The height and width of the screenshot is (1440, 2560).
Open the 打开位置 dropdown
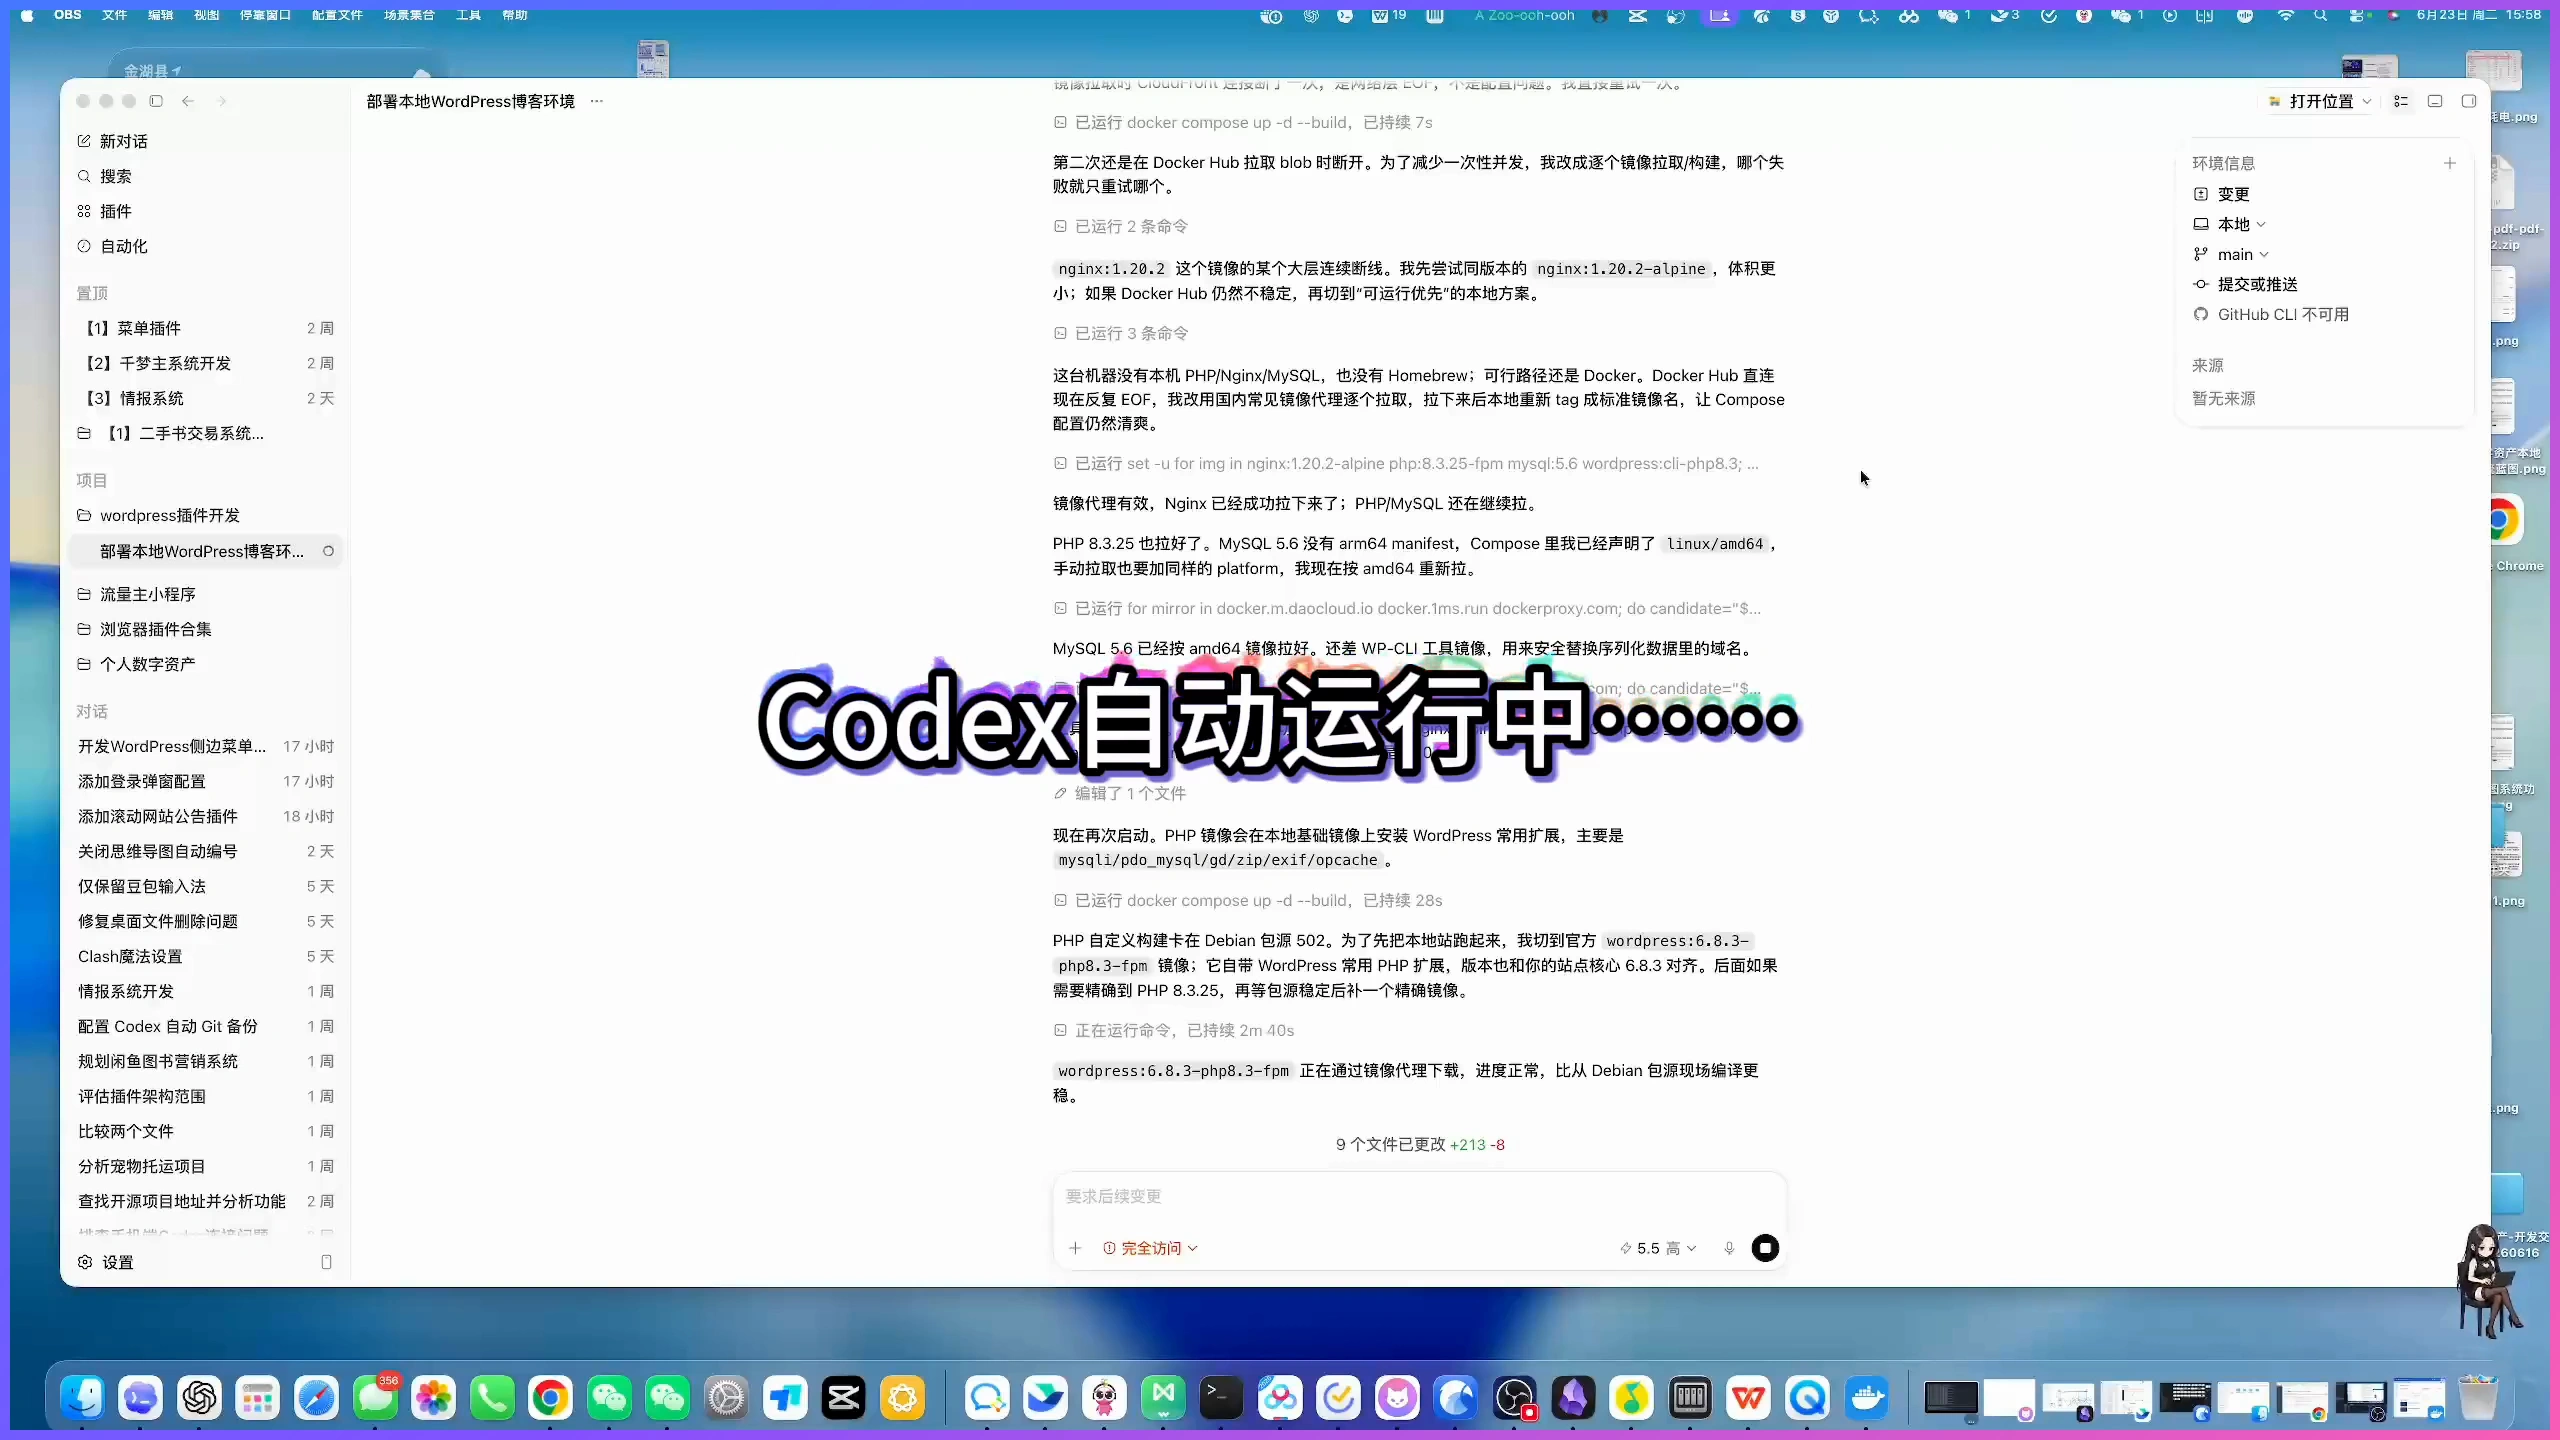[x=2320, y=101]
